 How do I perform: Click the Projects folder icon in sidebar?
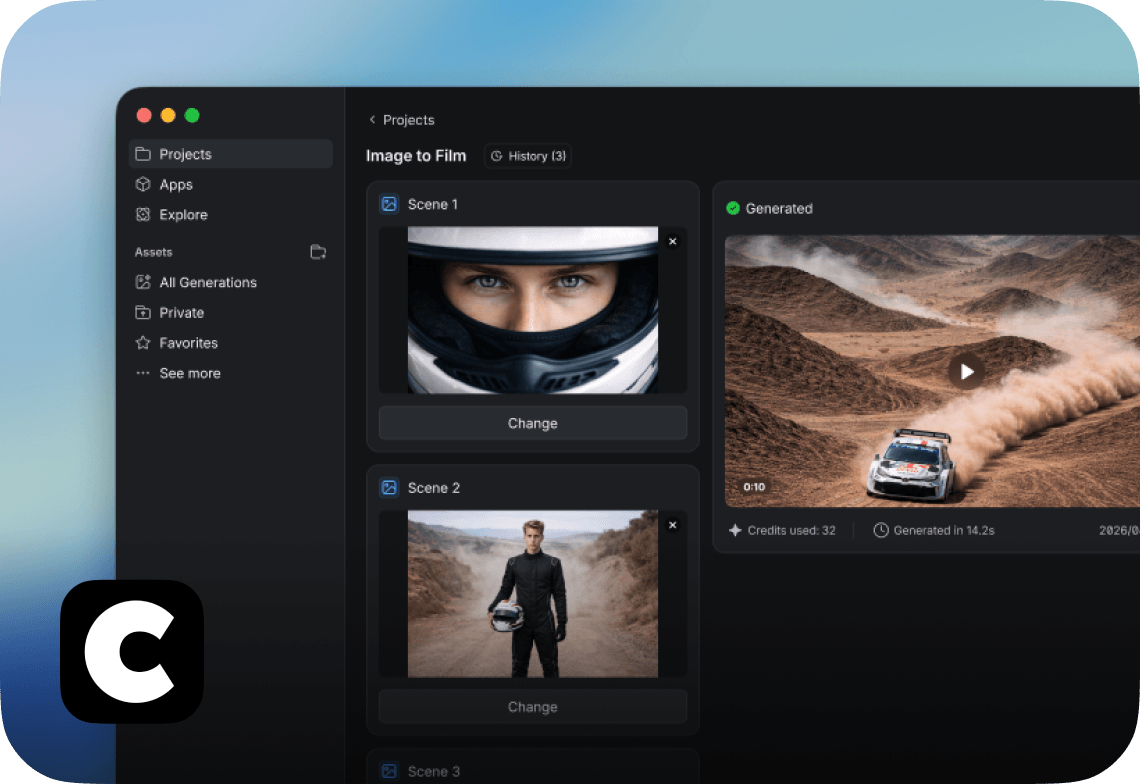[143, 154]
